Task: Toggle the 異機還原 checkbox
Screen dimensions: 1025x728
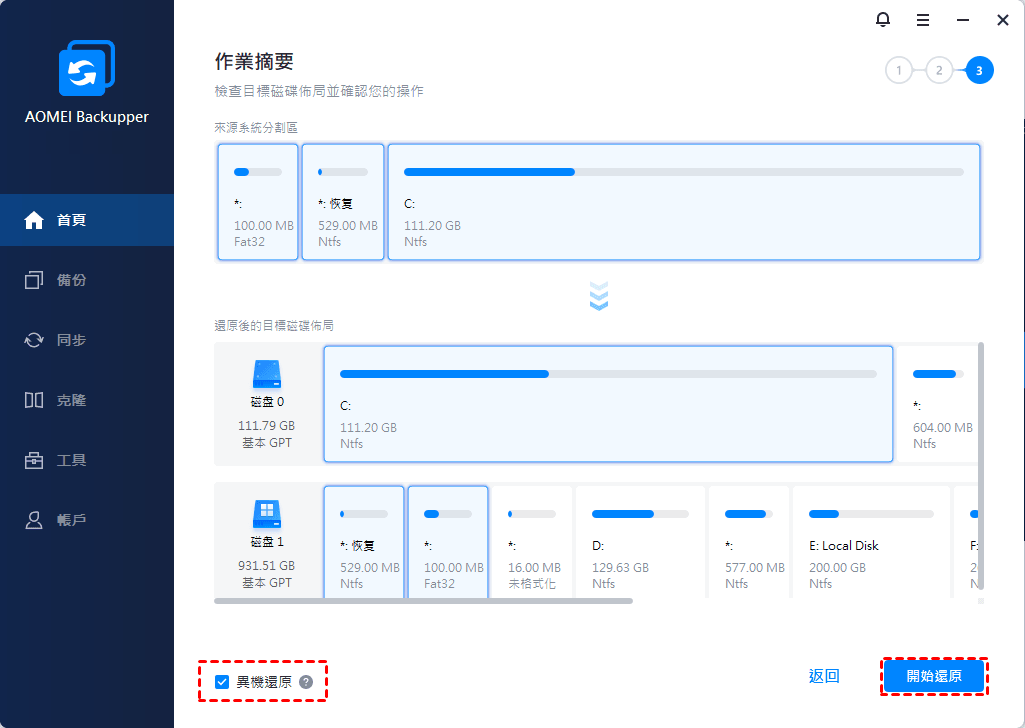Action: 222,682
